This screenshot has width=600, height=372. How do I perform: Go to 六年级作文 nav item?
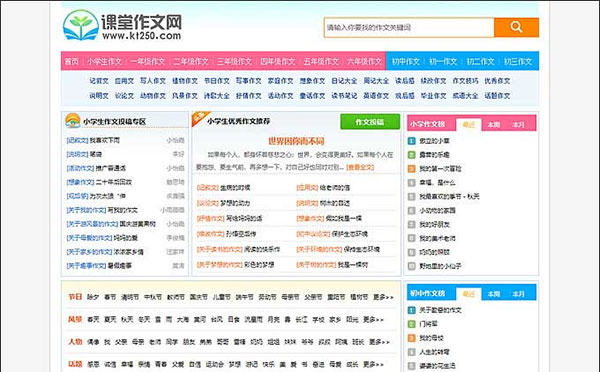tap(364, 62)
